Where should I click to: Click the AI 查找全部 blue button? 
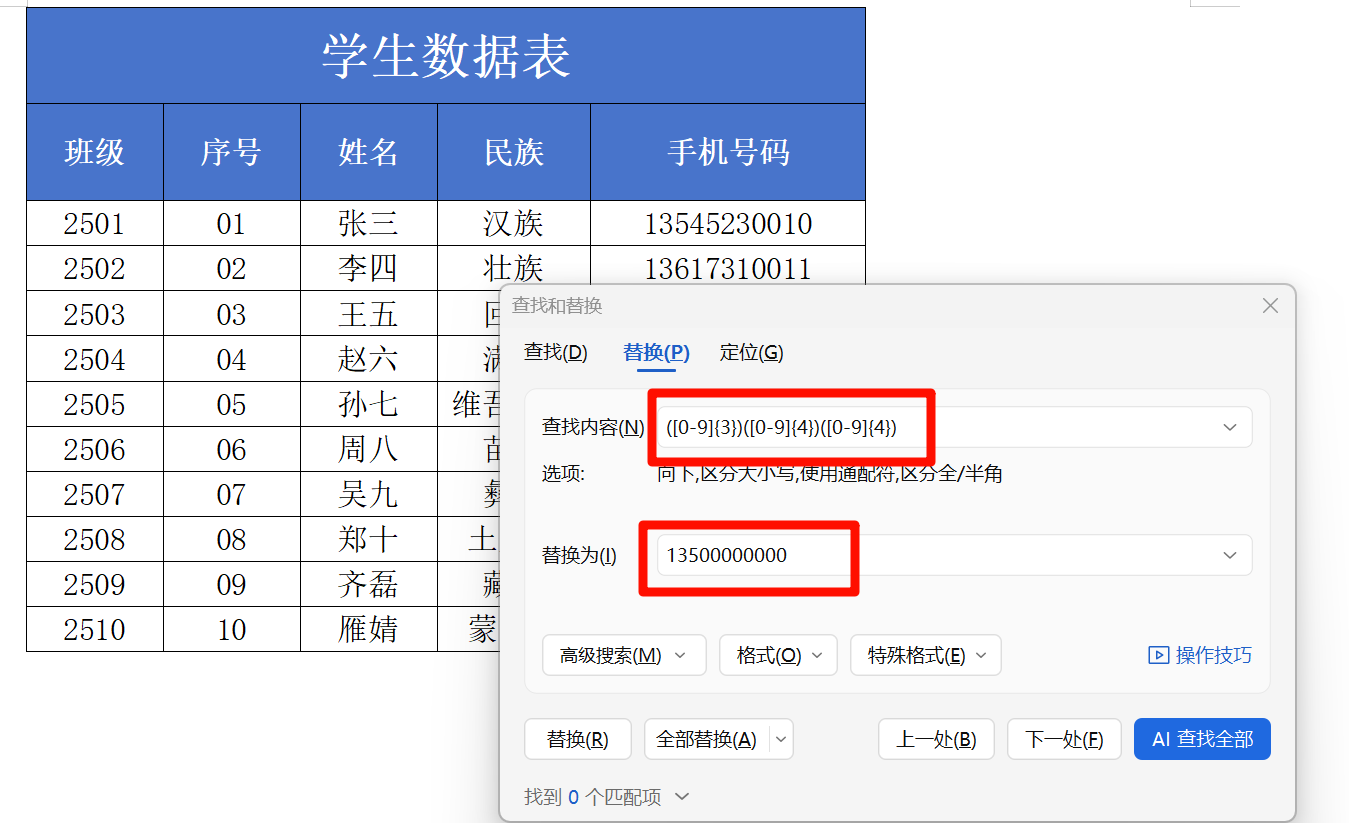point(1202,739)
